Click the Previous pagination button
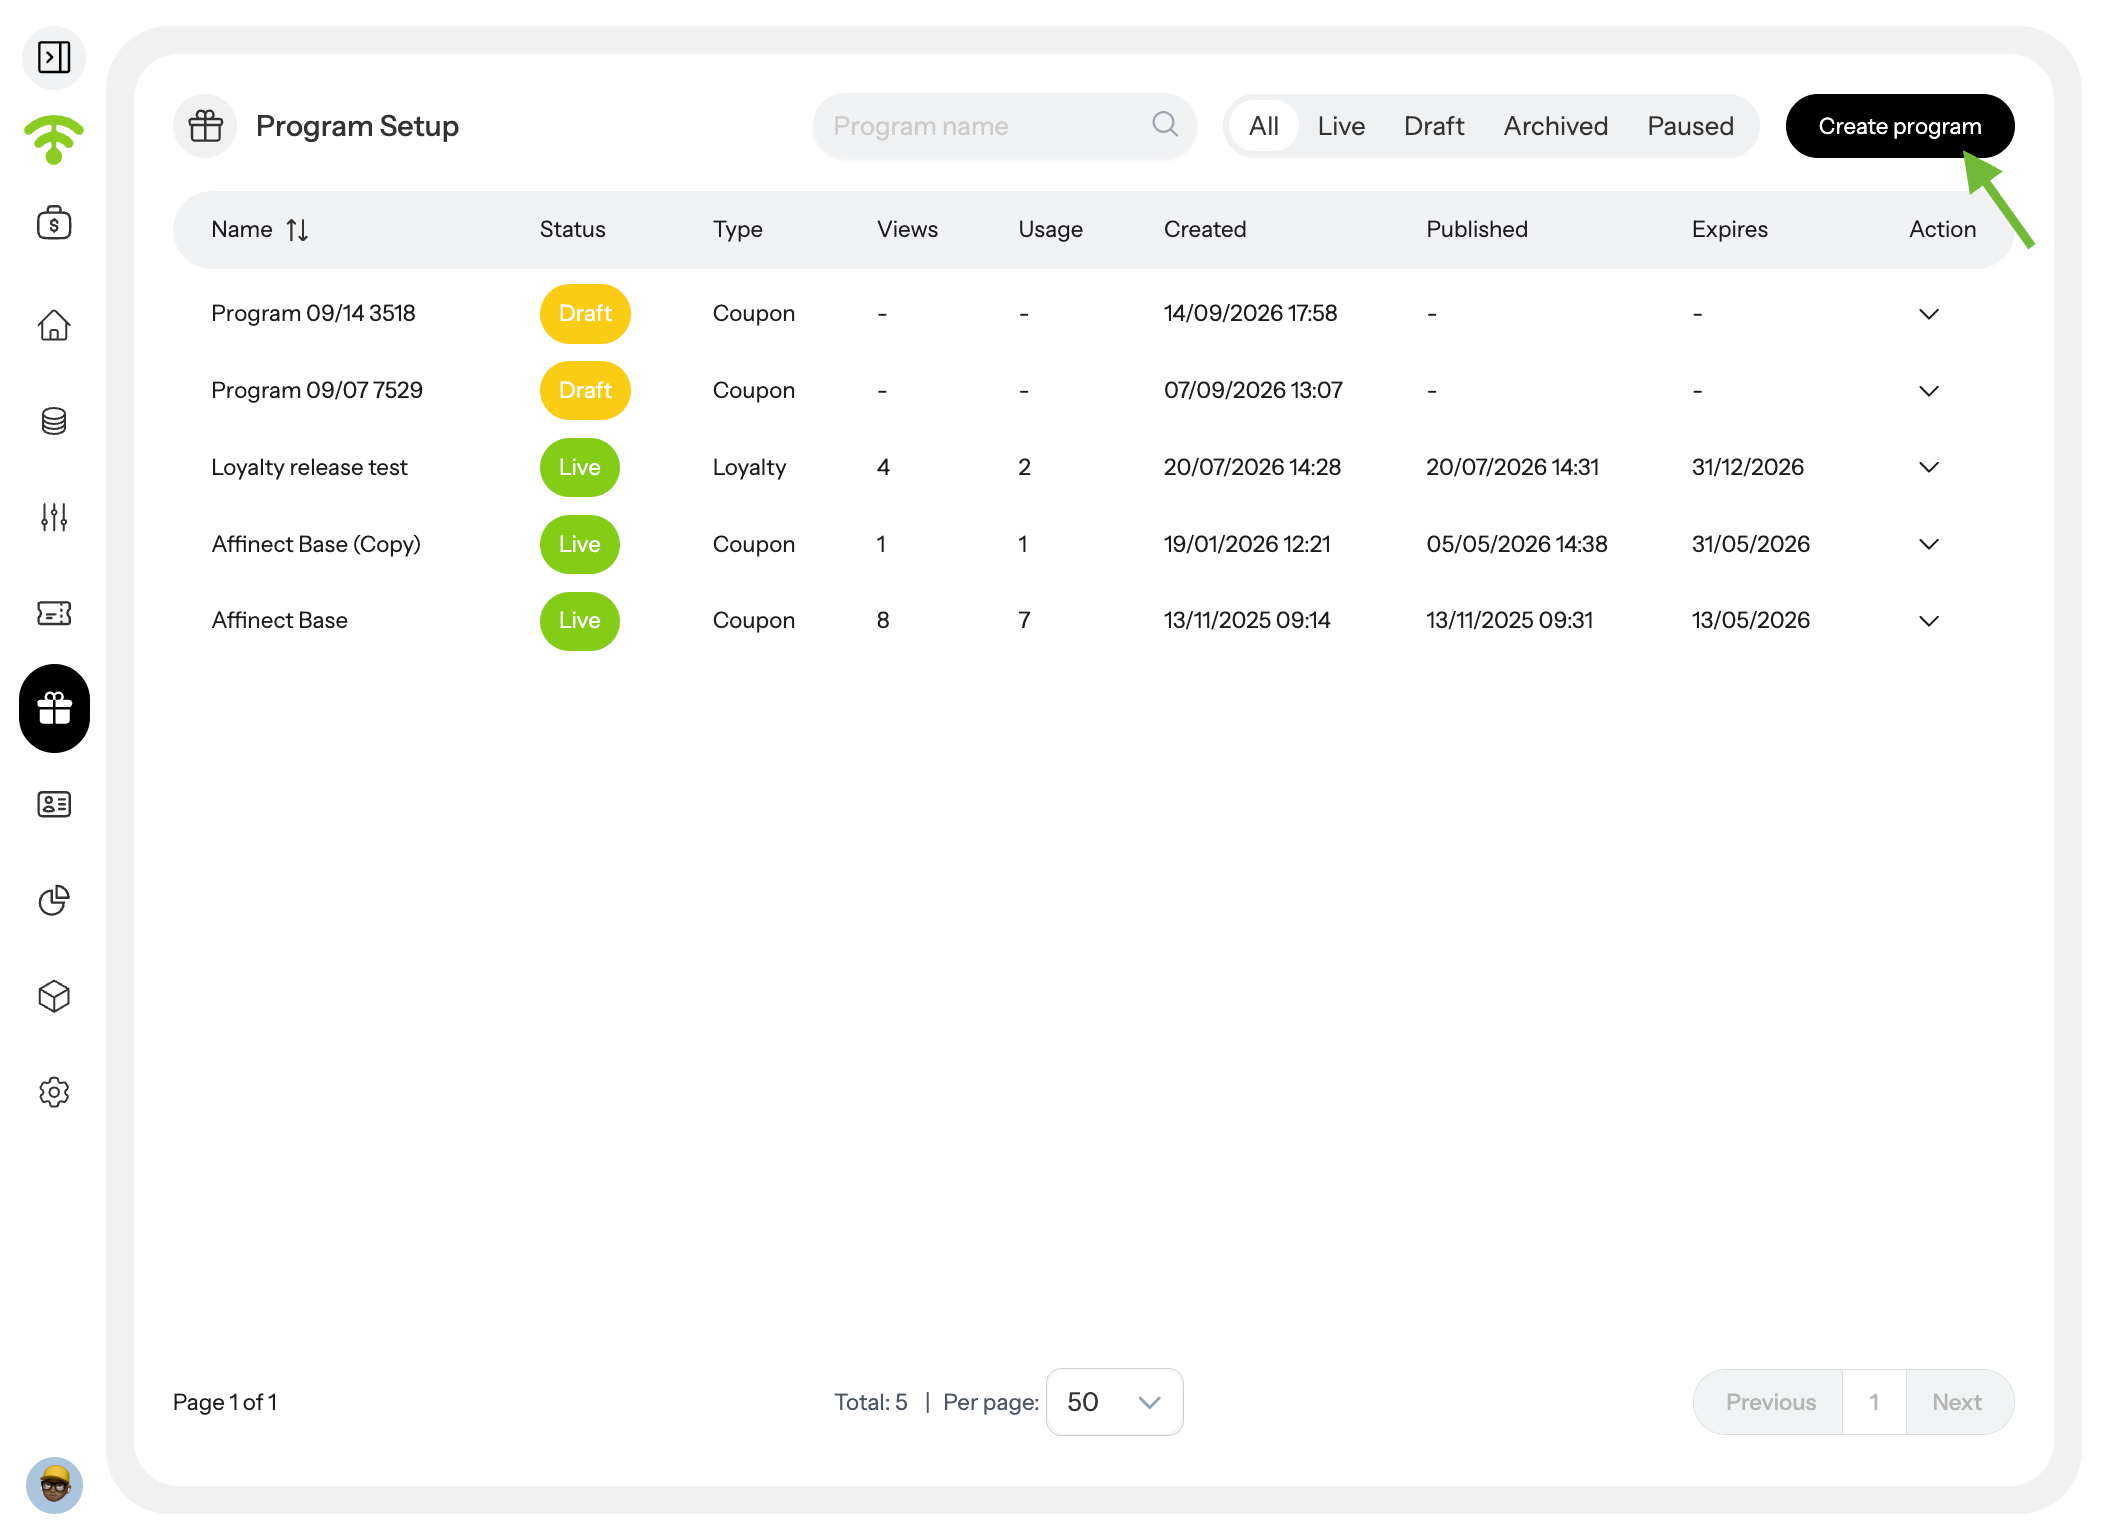 (x=1769, y=1402)
